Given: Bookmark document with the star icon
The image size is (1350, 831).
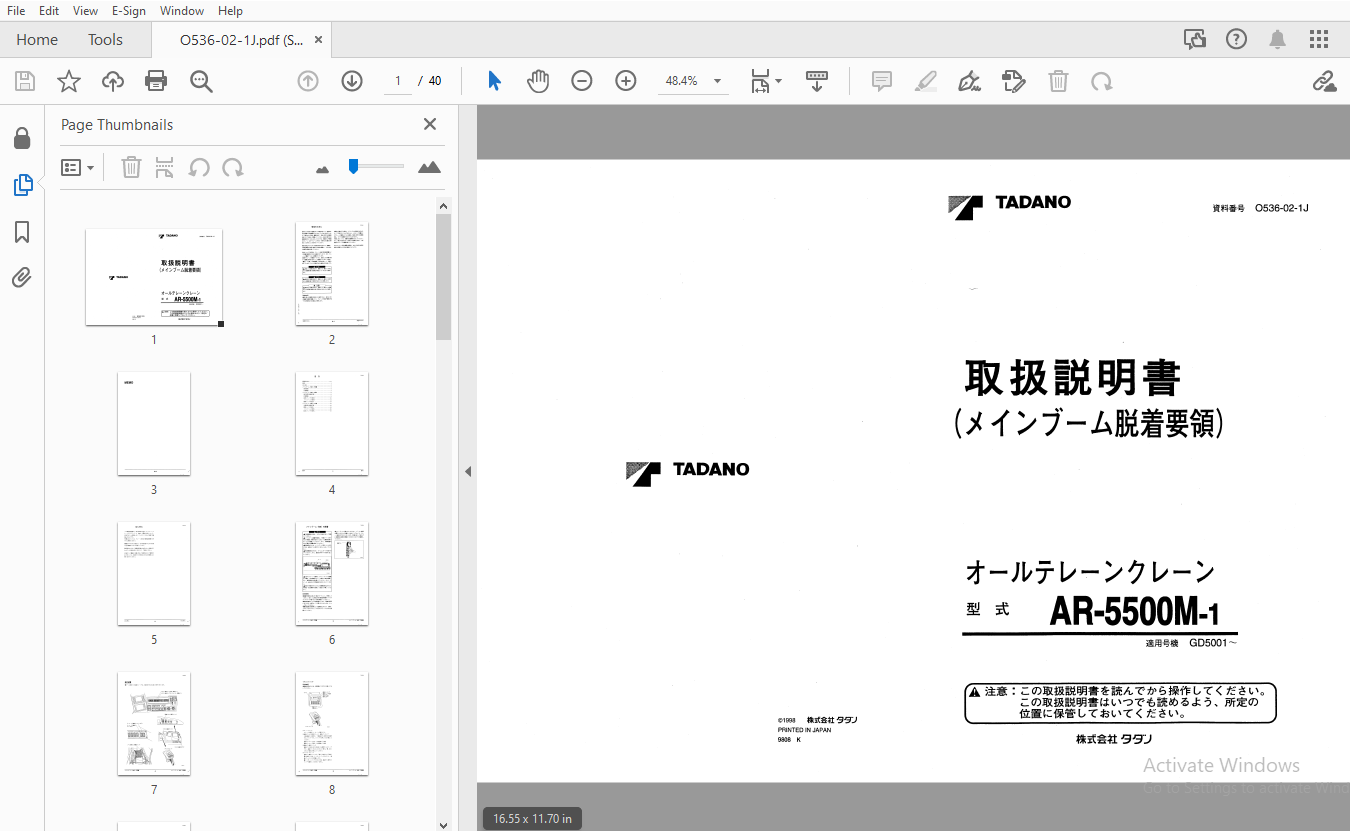Looking at the screenshot, I should click(69, 81).
